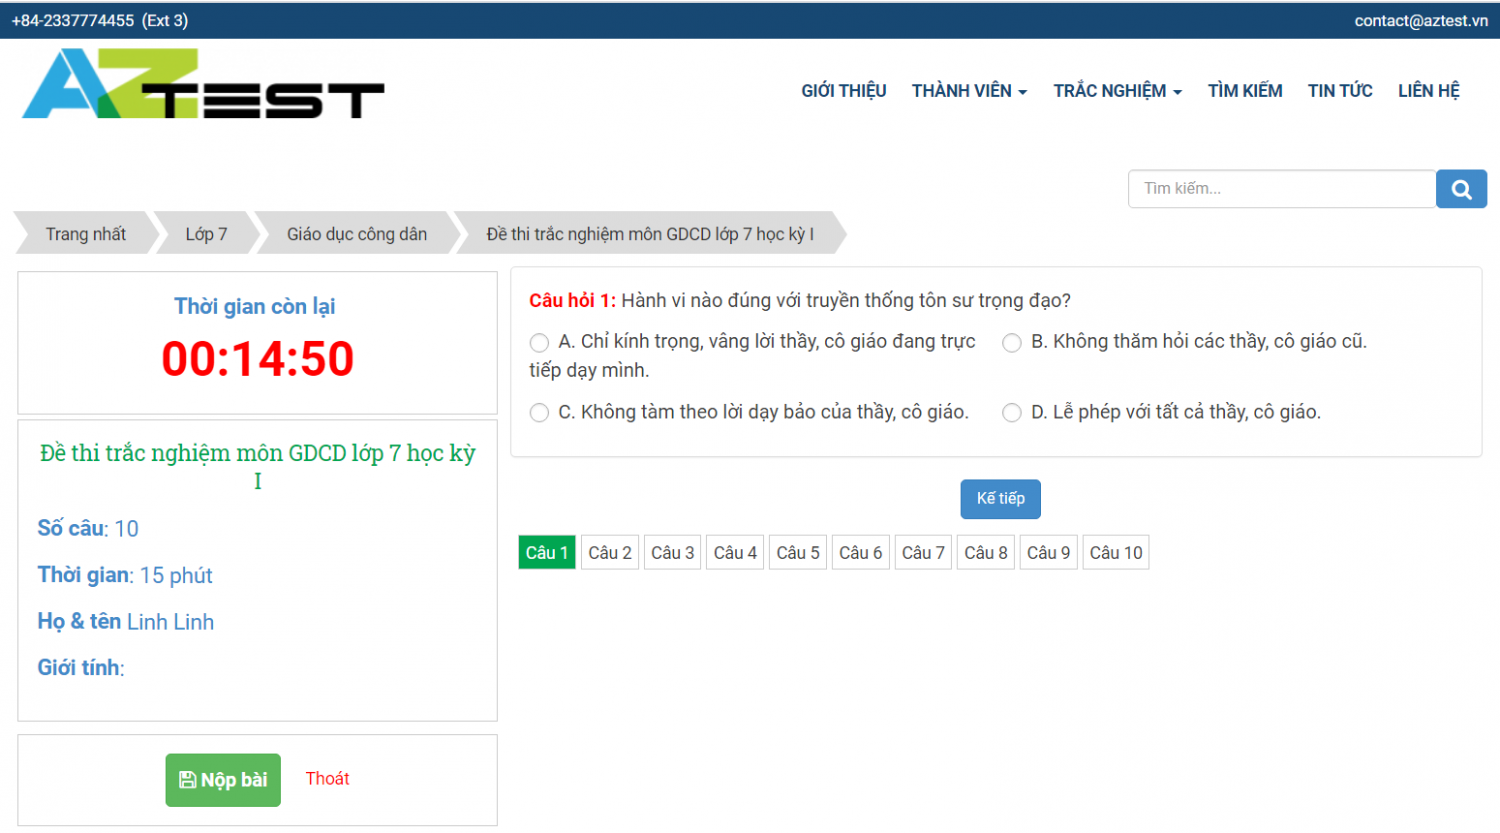Click the 'Họ & tên Linh Linh' text
Viewport: 1500px width, 833px height.
(x=126, y=622)
